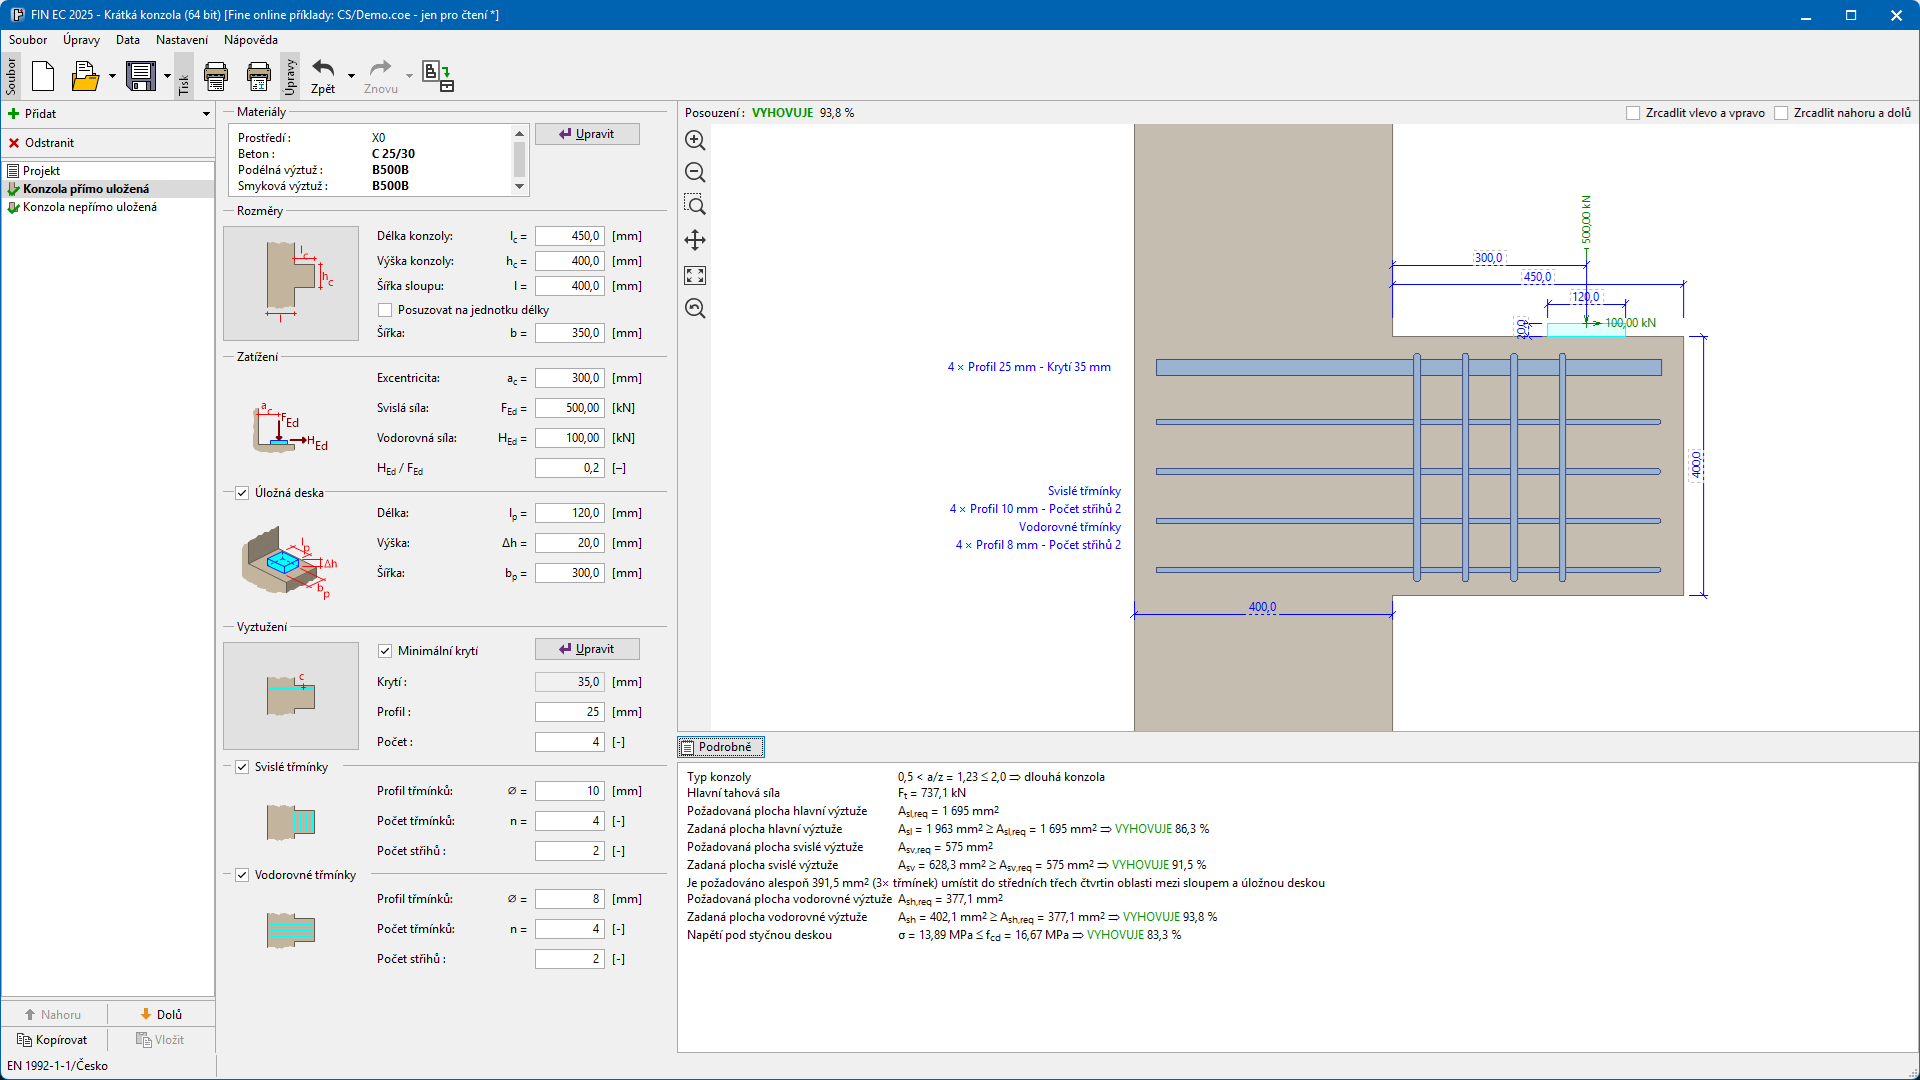Open dropdown arrow beside Zpět button
This screenshot has width=1920, height=1080.
click(x=351, y=76)
